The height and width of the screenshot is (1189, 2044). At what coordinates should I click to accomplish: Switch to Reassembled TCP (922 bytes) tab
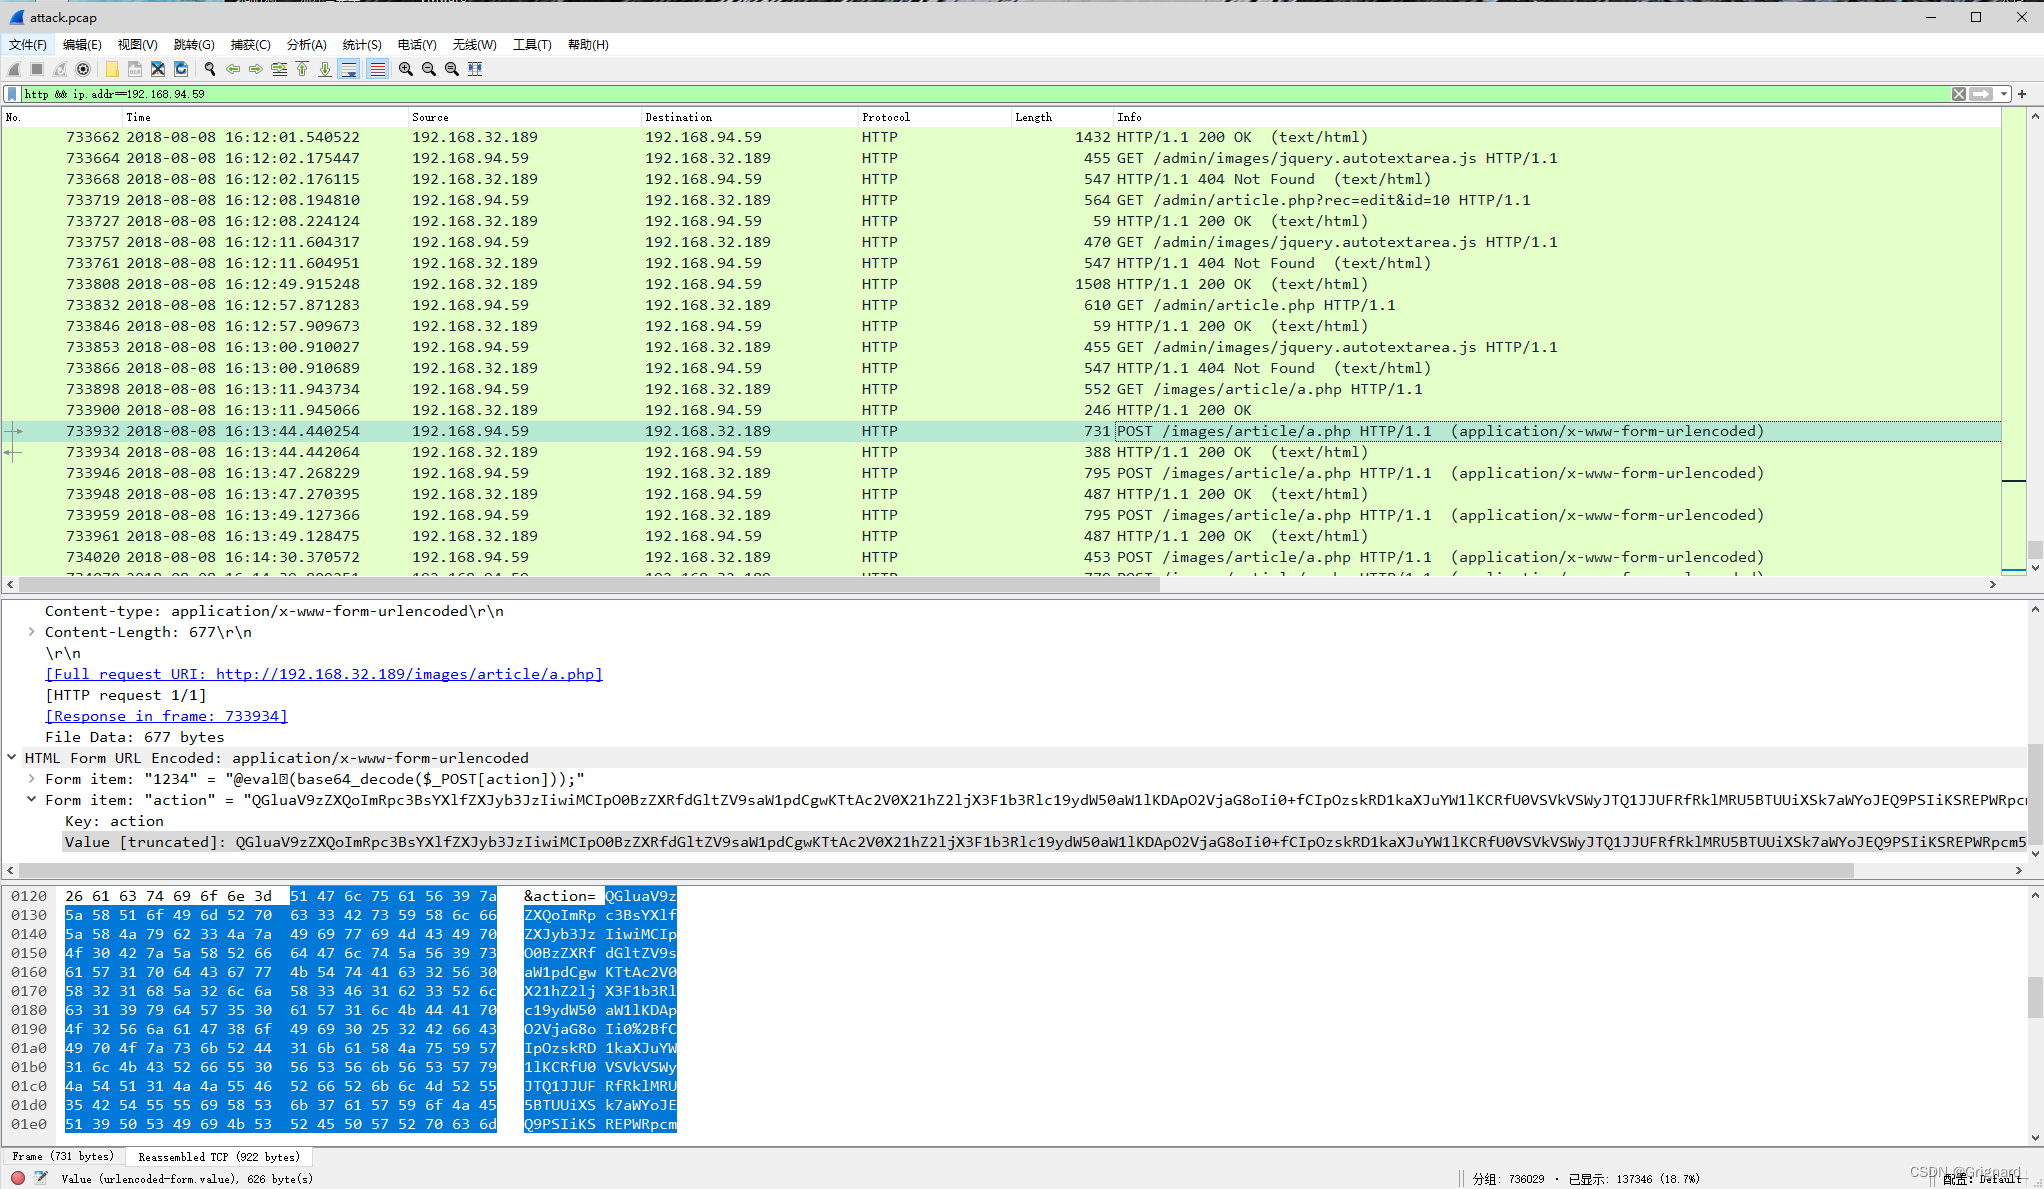click(219, 1157)
